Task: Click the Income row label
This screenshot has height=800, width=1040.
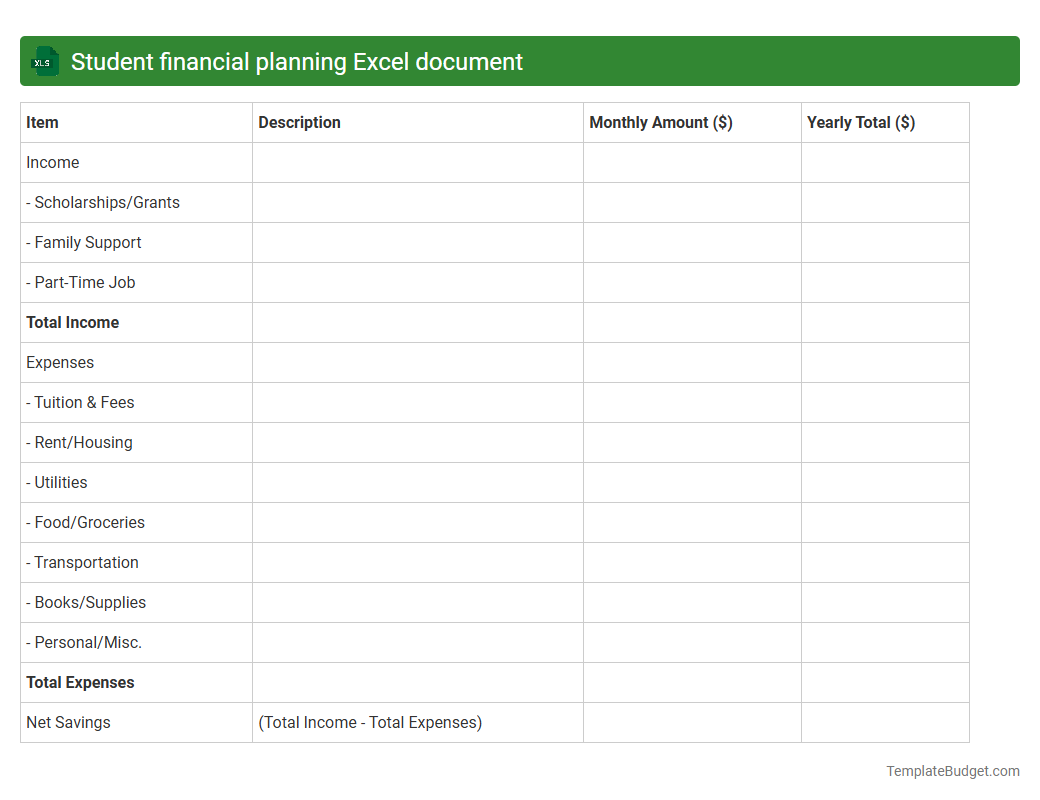Action: click(x=52, y=162)
